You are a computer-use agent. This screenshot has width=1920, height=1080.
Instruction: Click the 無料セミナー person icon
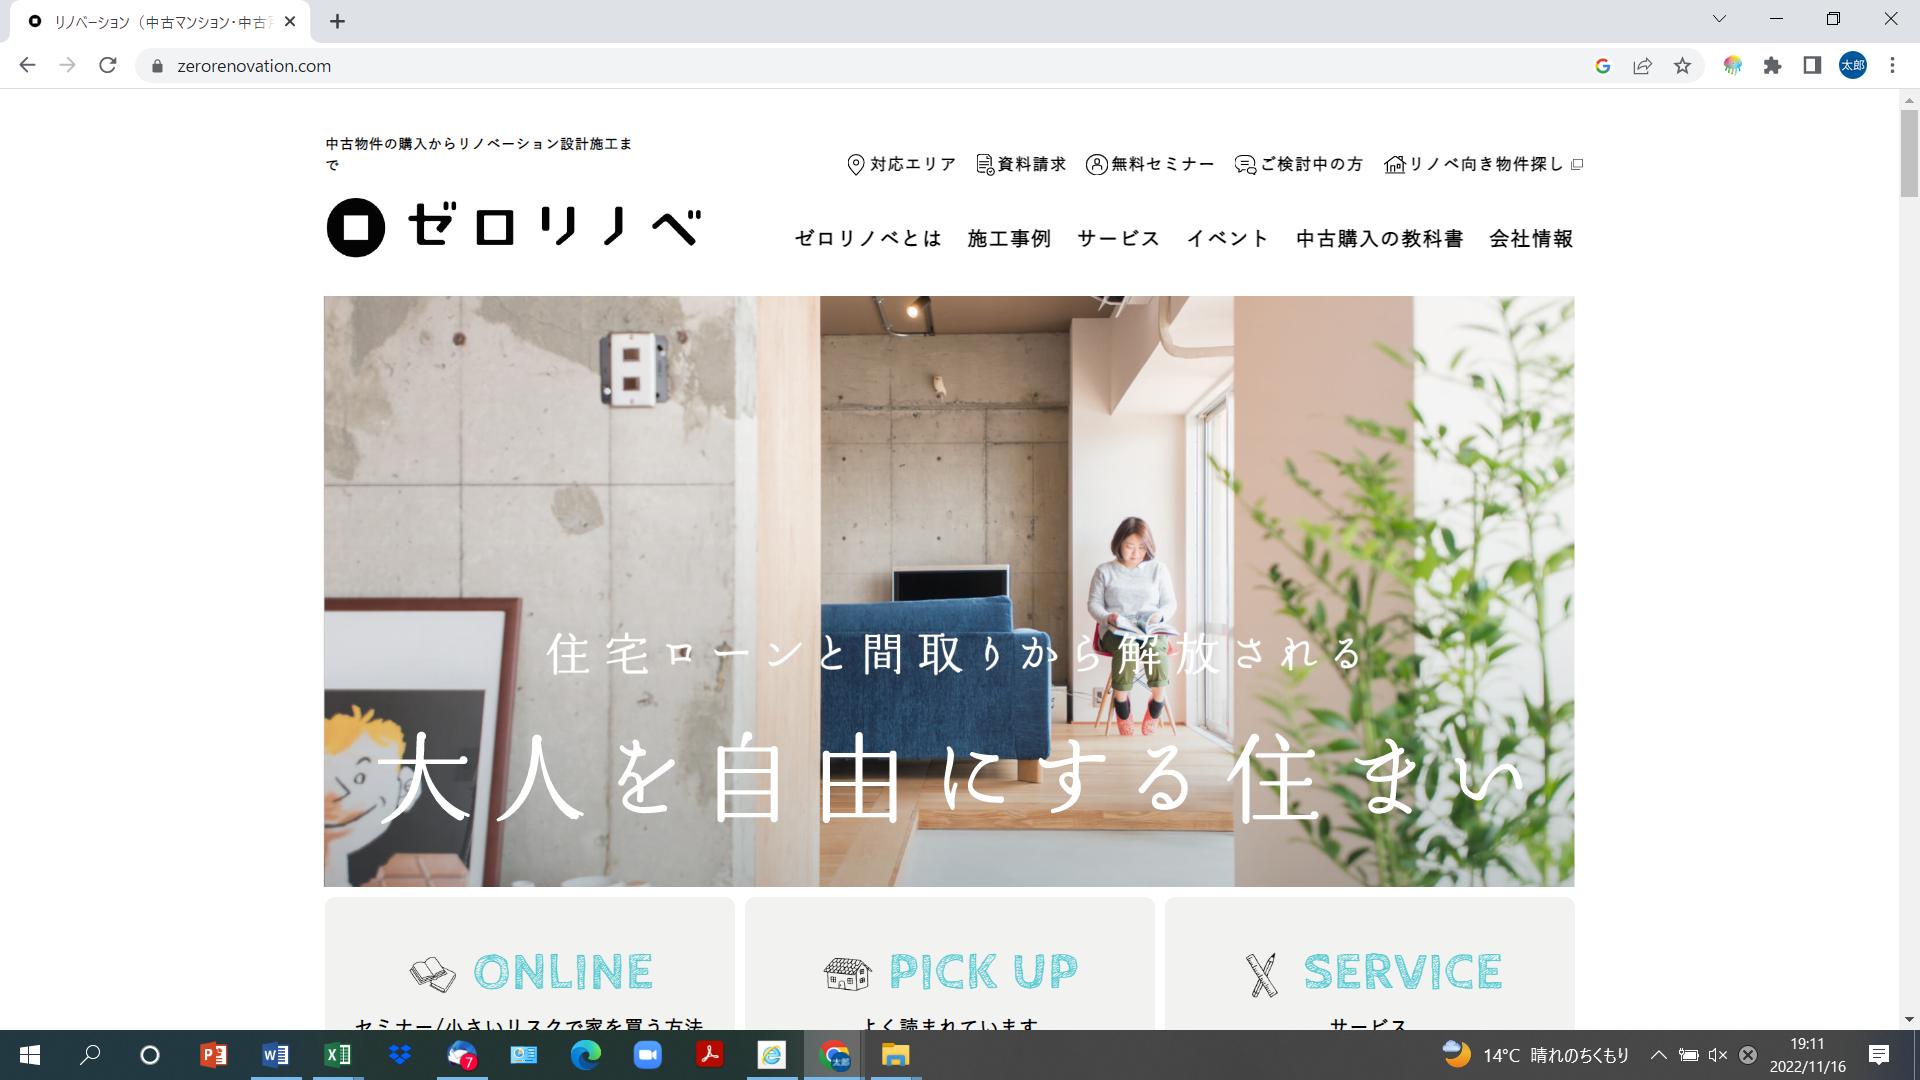tap(1097, 165)
